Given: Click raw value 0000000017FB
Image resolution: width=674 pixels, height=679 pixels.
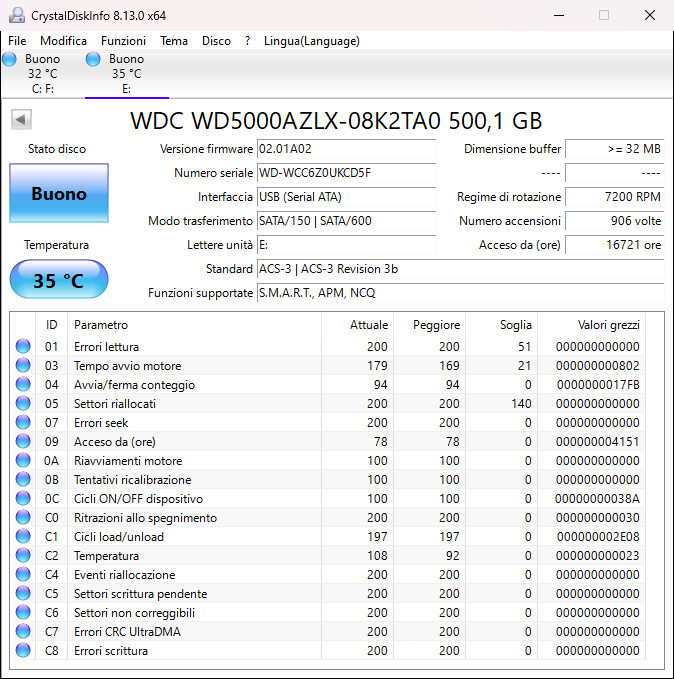Looking at the screenshot, I should pyautogui.click(x=598, y=385).
